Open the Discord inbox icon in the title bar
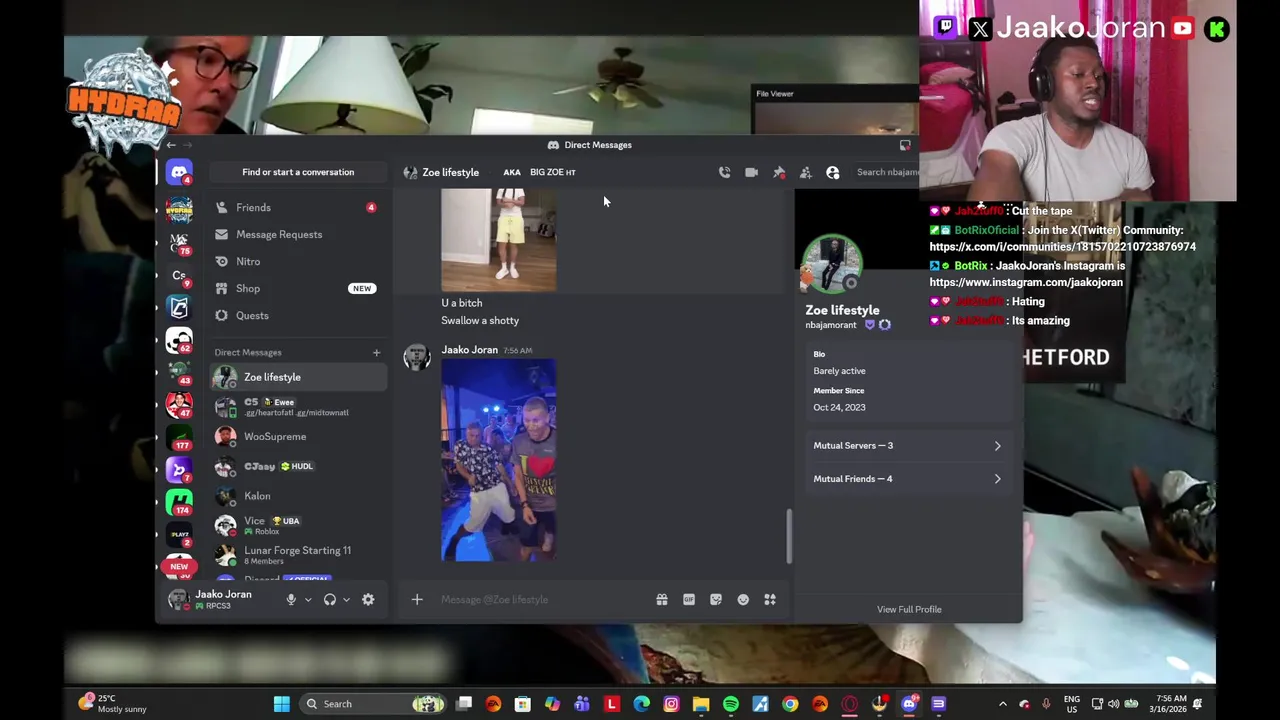 pos(905,145)
